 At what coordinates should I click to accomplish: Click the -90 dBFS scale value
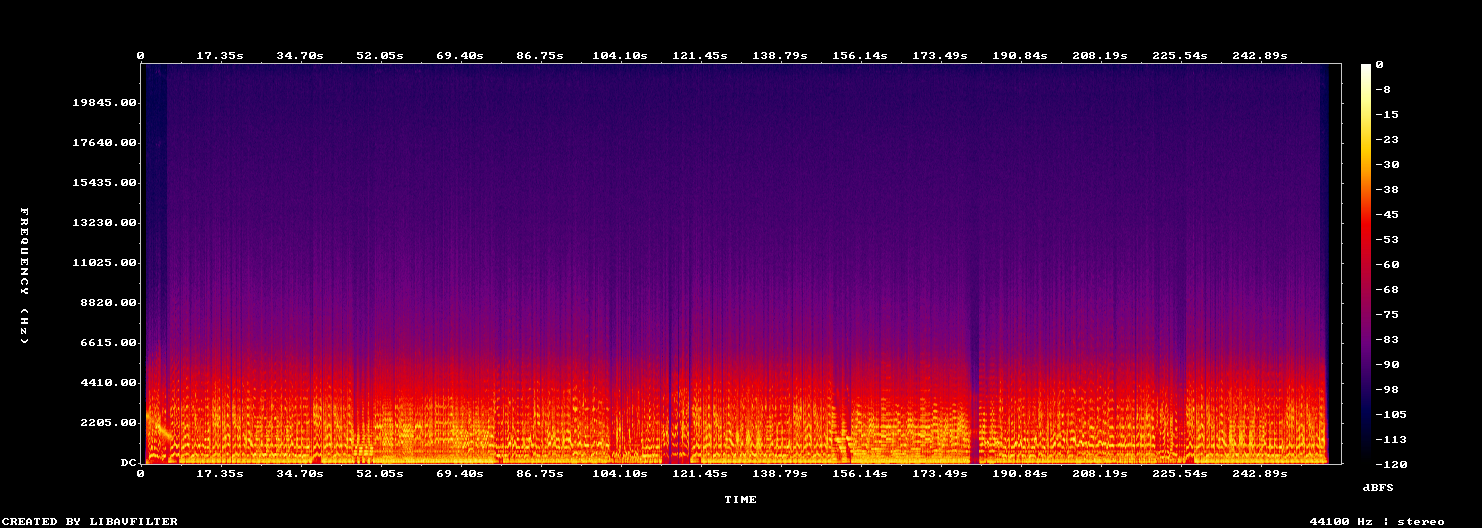pos(1387,365)
